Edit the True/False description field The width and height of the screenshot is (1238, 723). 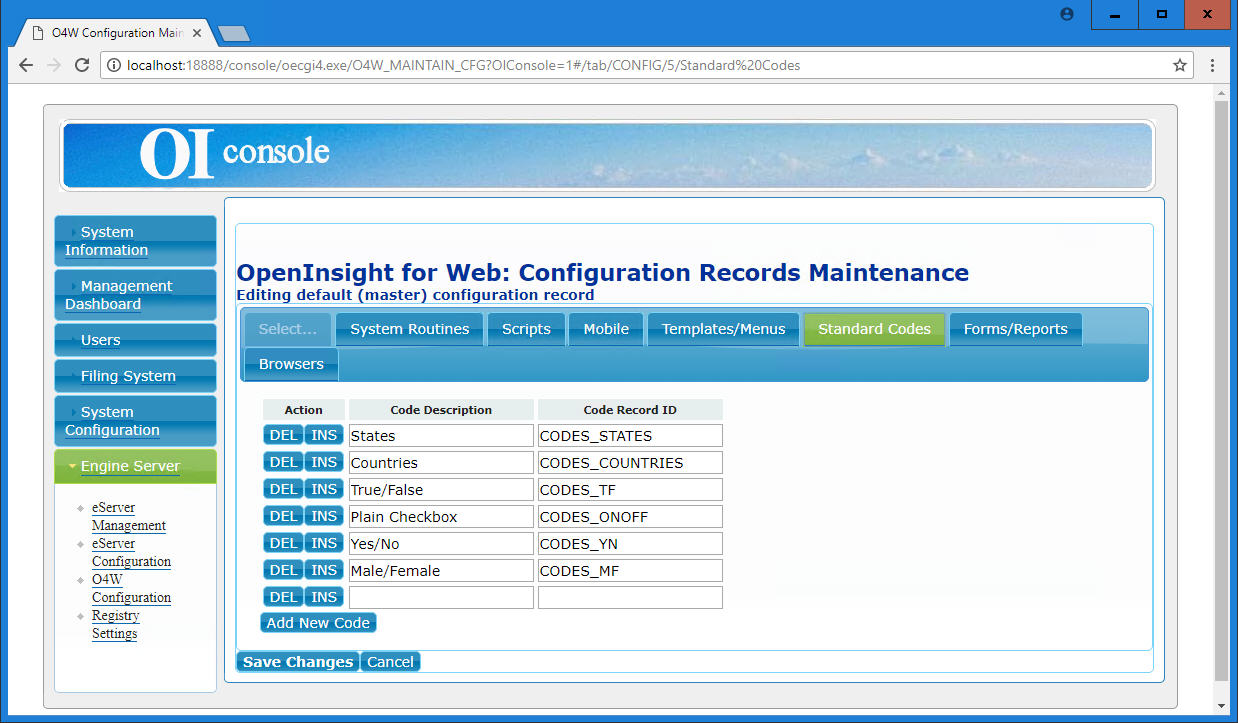(441, 490)
